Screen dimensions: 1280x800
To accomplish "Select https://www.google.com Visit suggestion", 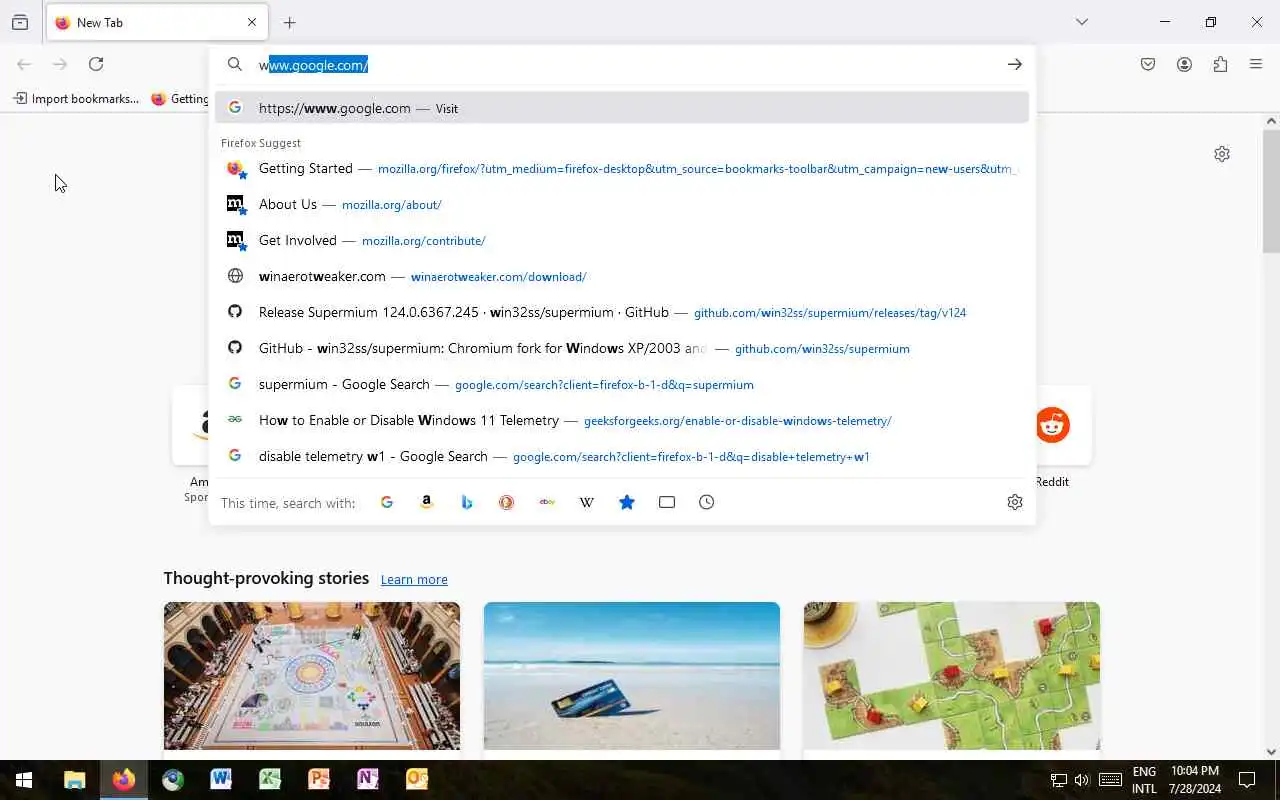I will click(x=622, y=108).
